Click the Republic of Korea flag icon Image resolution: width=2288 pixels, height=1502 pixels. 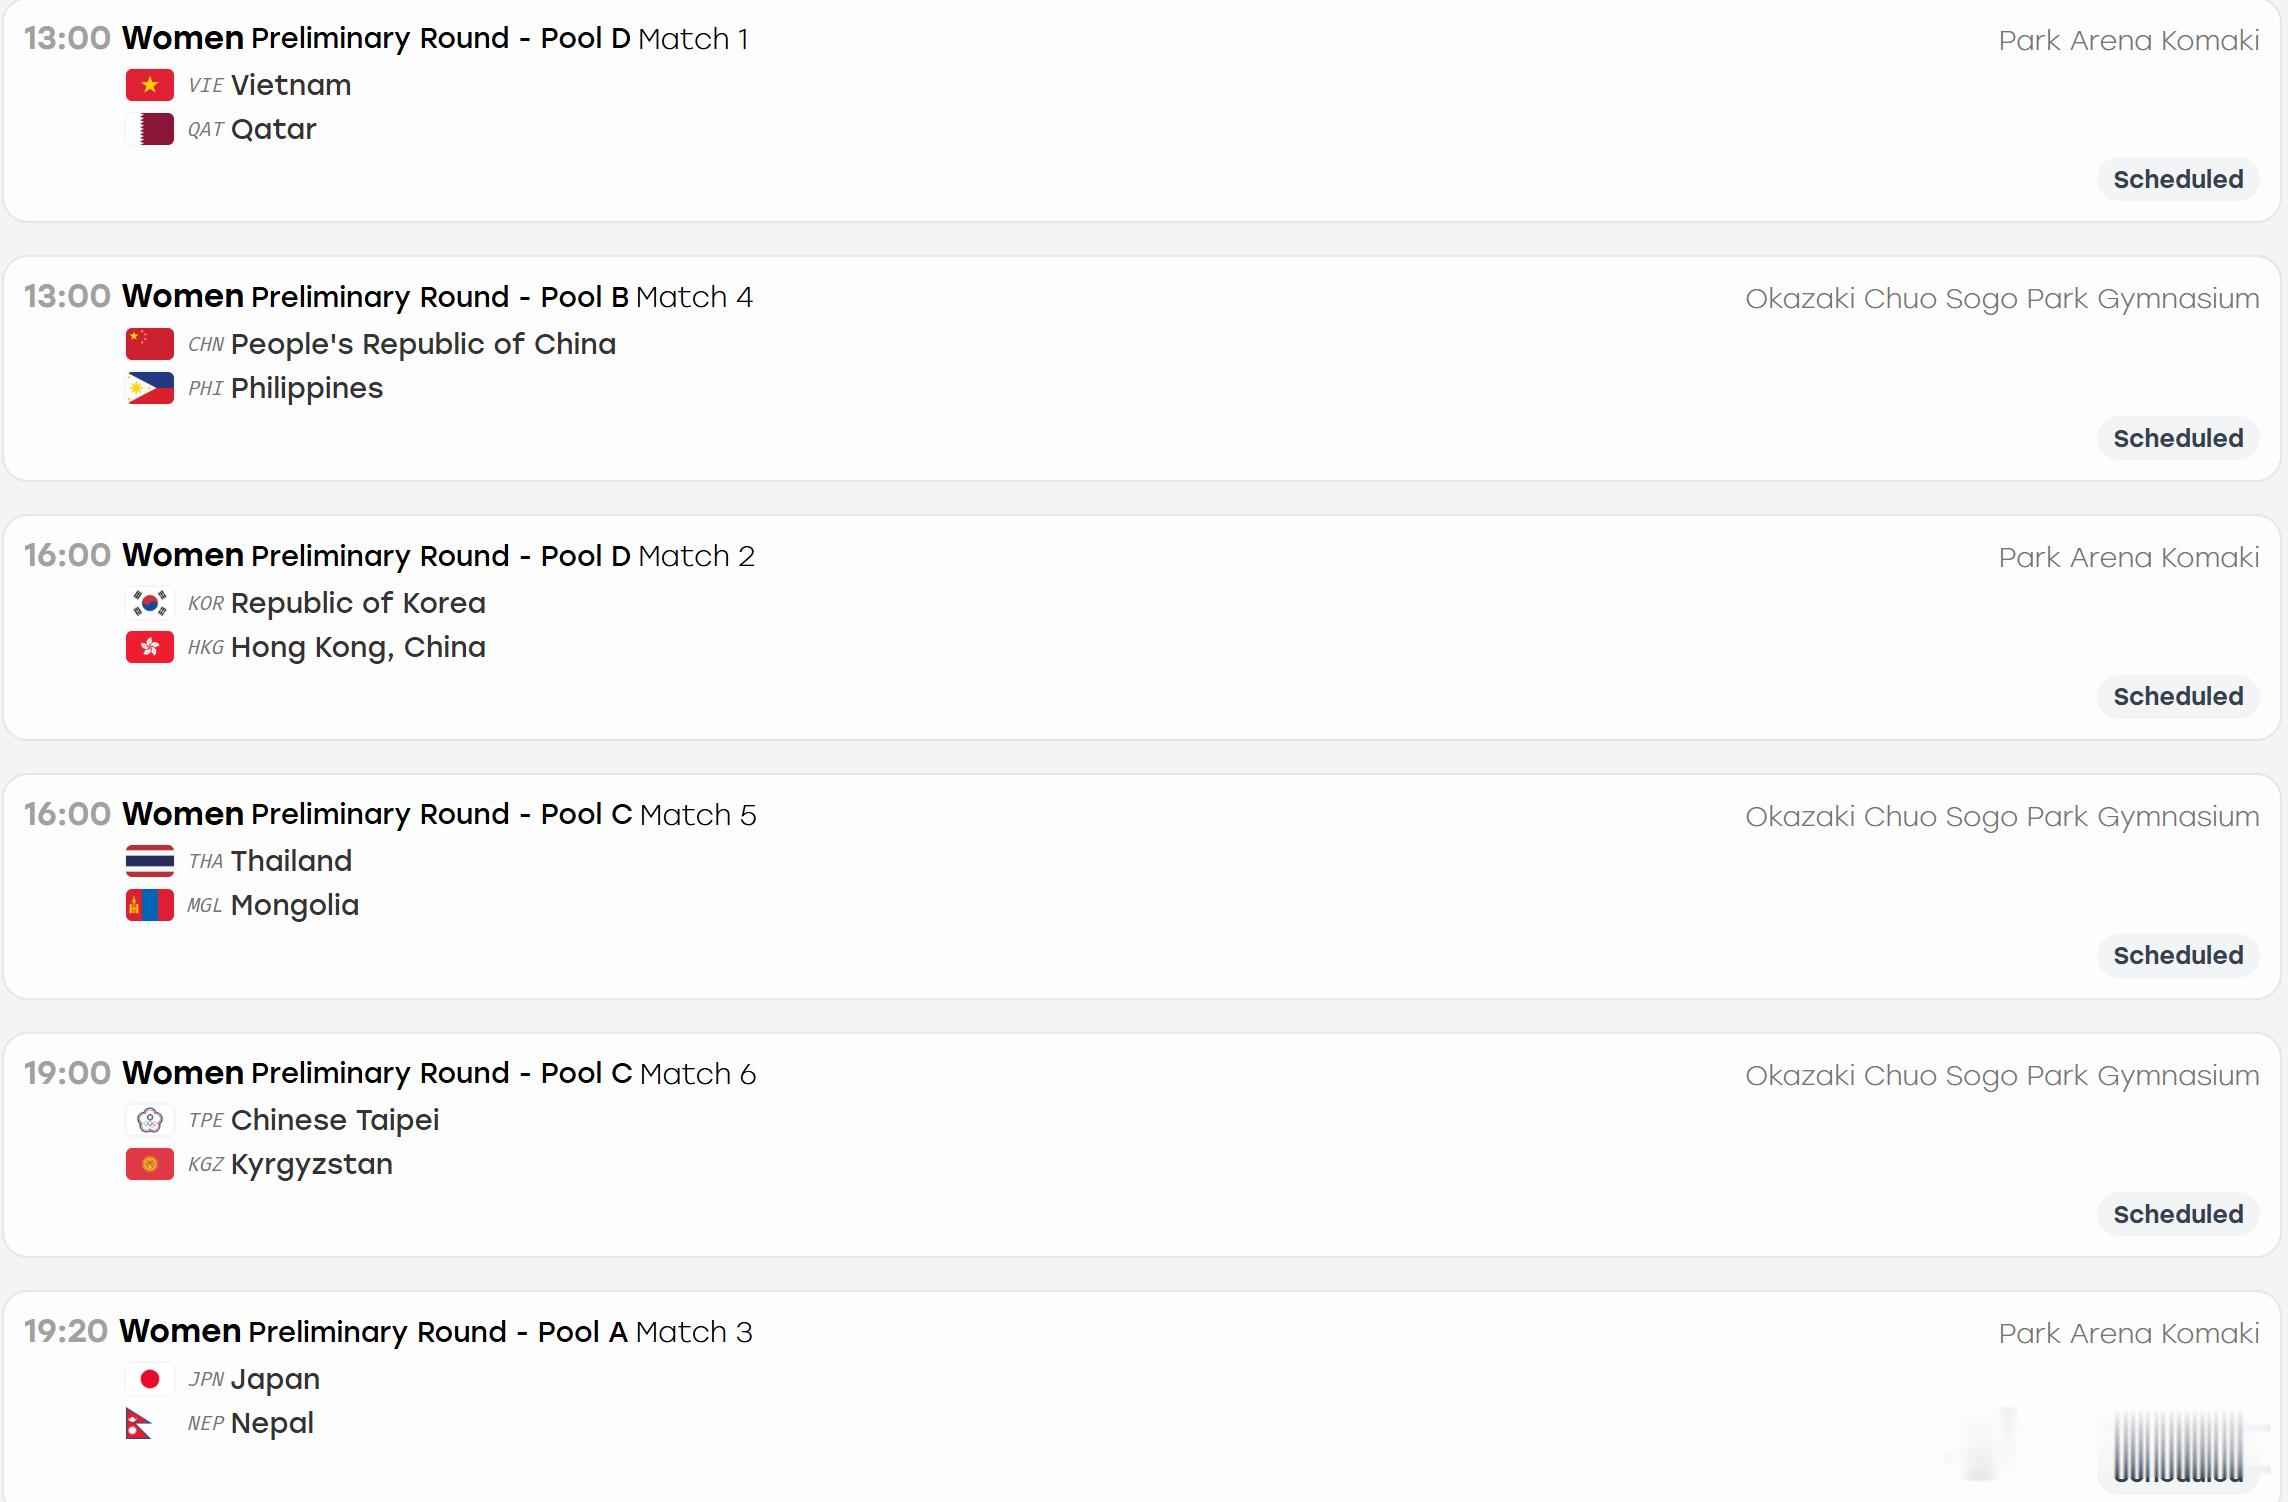coord(150,603)
